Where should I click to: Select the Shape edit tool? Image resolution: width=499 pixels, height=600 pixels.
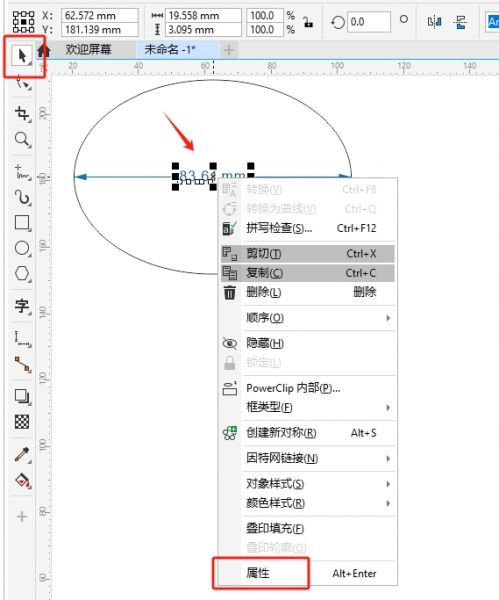tap(23, 82)
